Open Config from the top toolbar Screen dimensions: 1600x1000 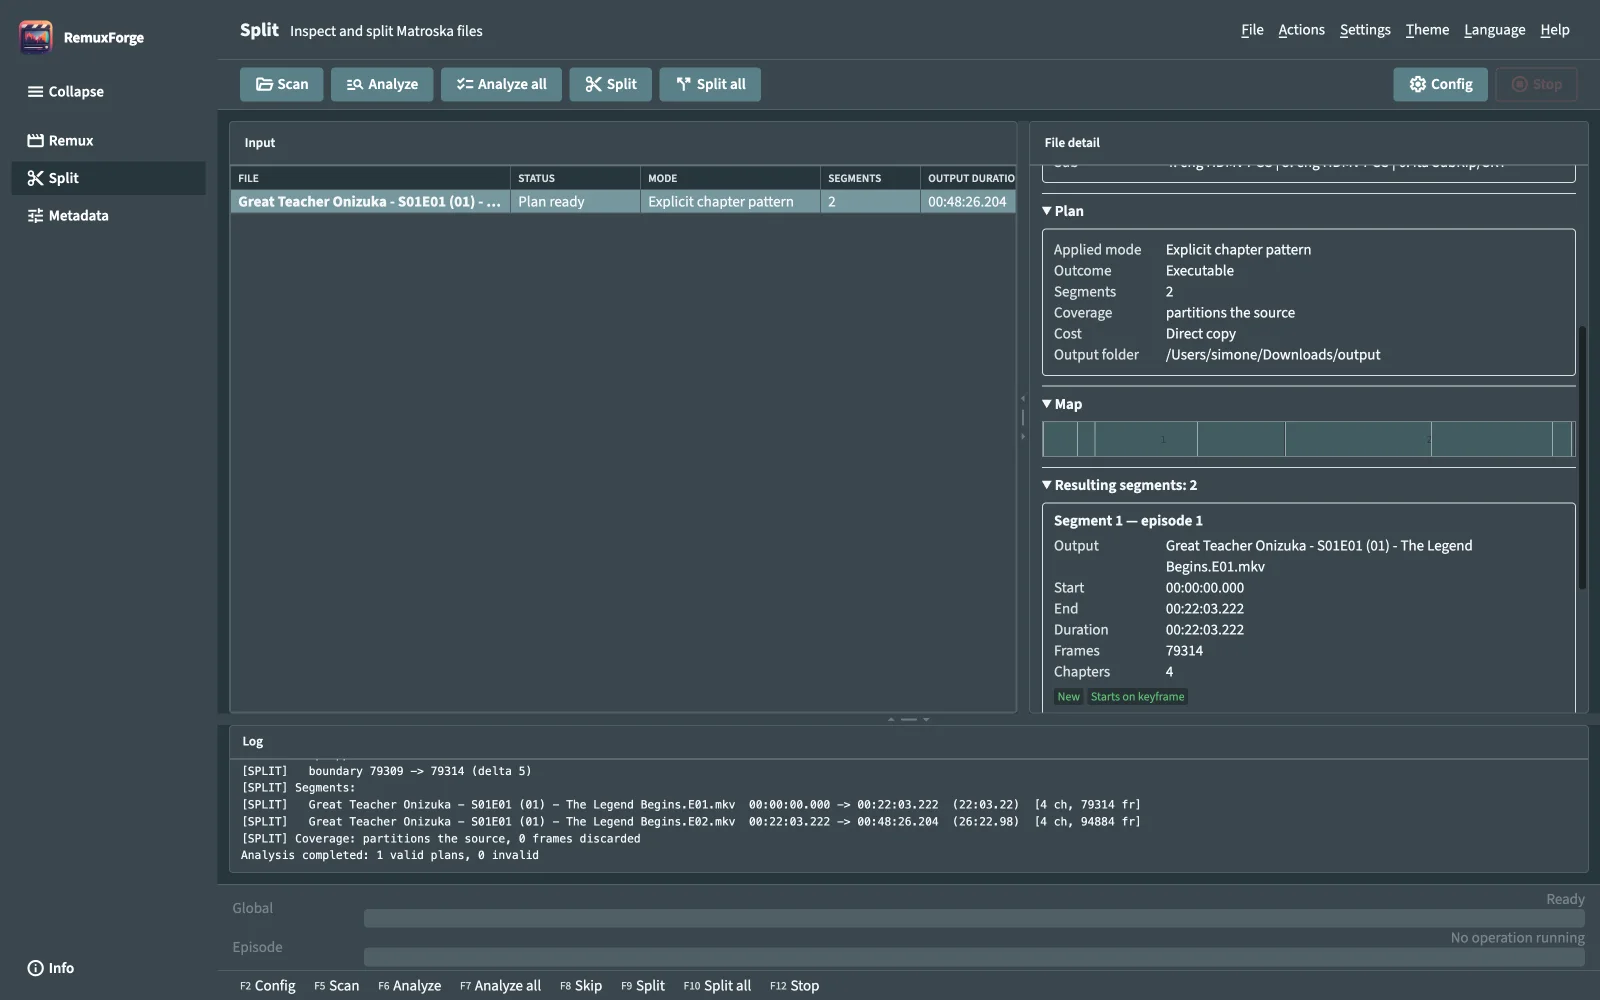[x=1440, y=85]
